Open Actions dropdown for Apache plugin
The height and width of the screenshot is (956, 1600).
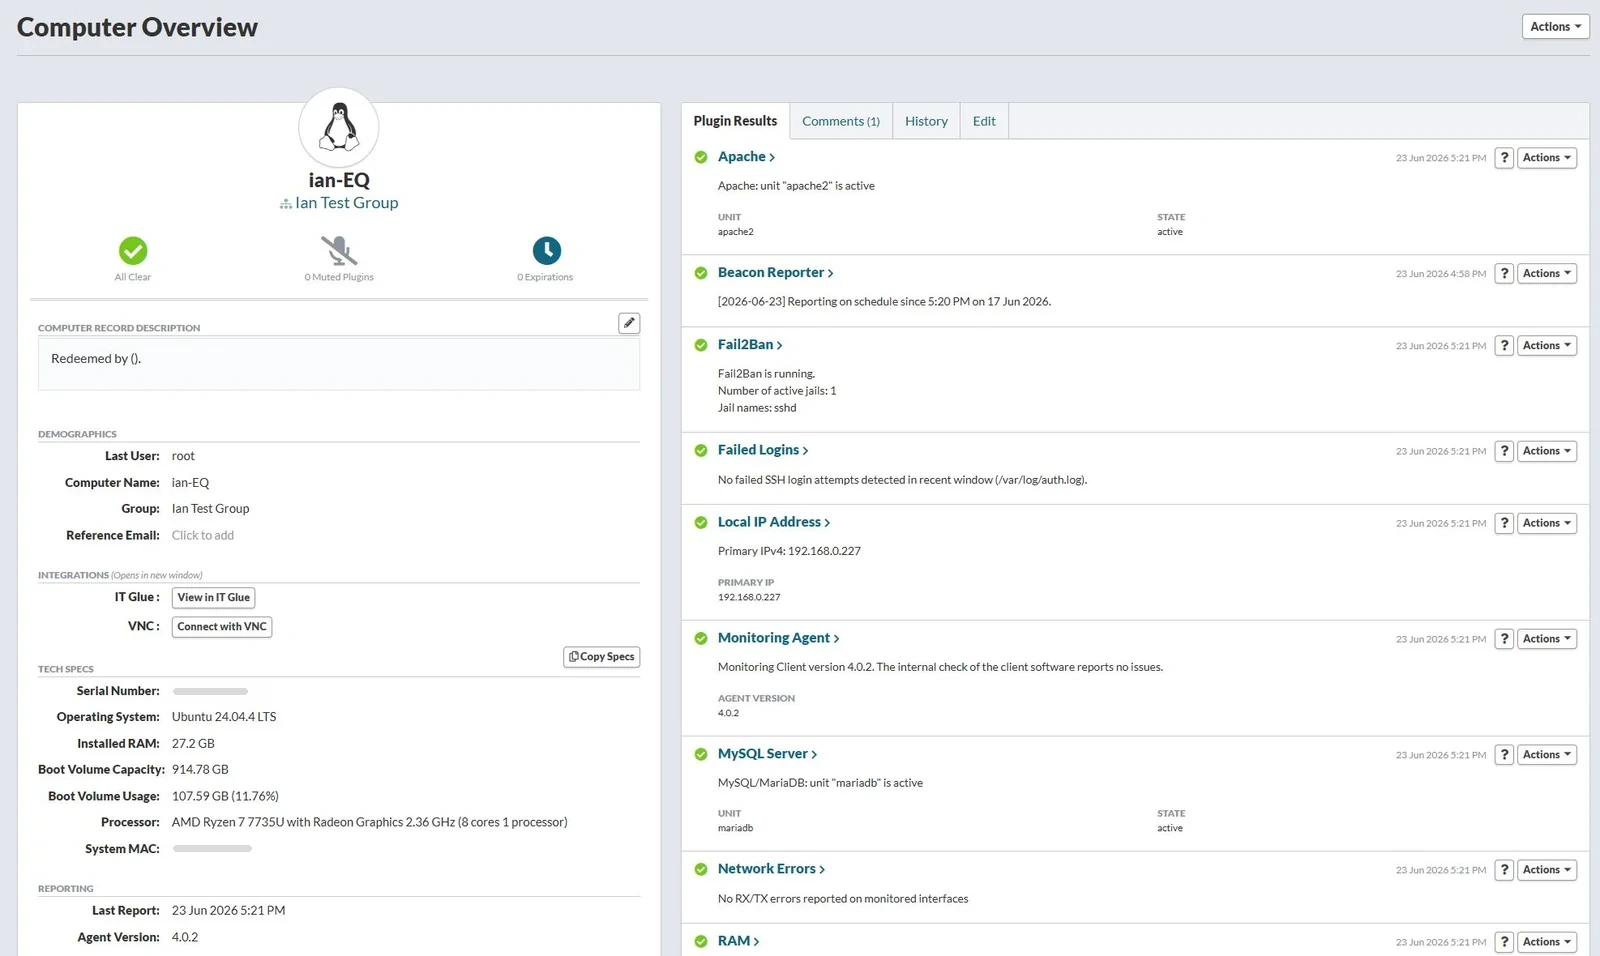(x=1547, y=158)
